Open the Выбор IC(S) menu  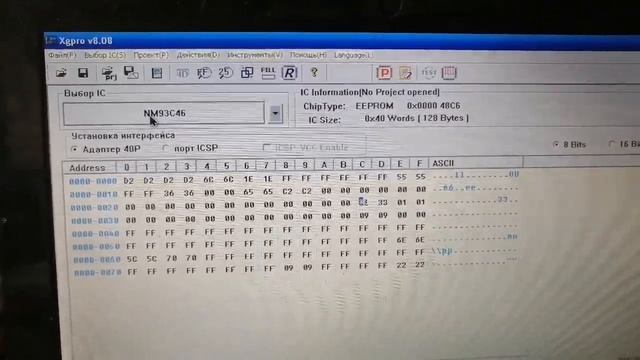coord(105,55)
